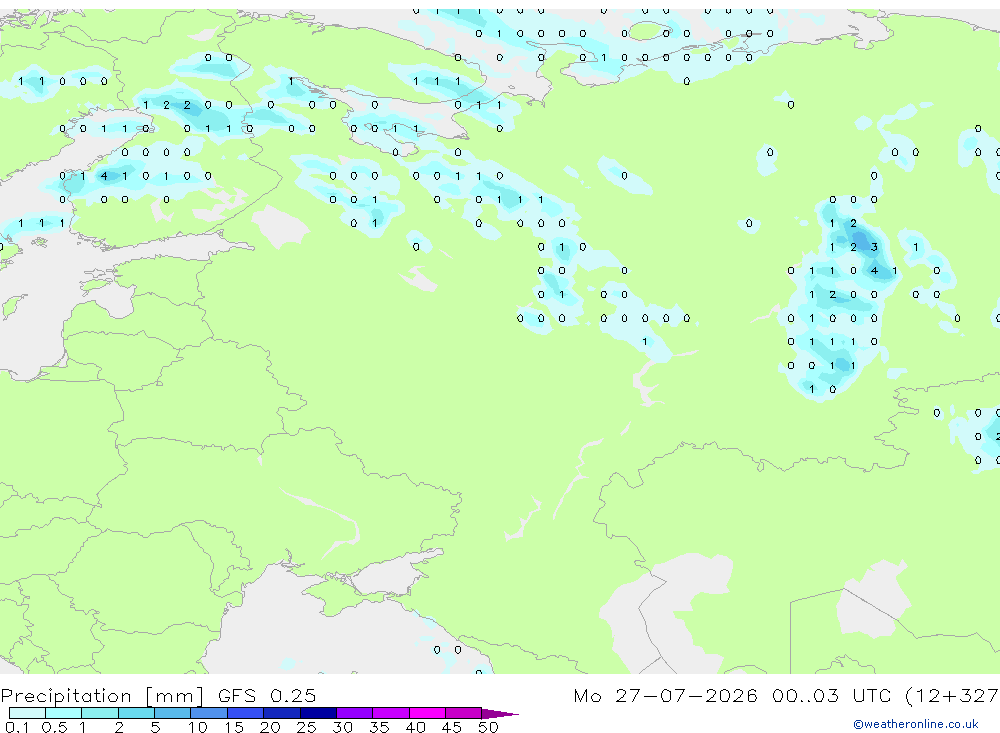1000x733 pixels.
Task: Click the date 'Mo 27-07-2026' label
Action: (665, 695)
